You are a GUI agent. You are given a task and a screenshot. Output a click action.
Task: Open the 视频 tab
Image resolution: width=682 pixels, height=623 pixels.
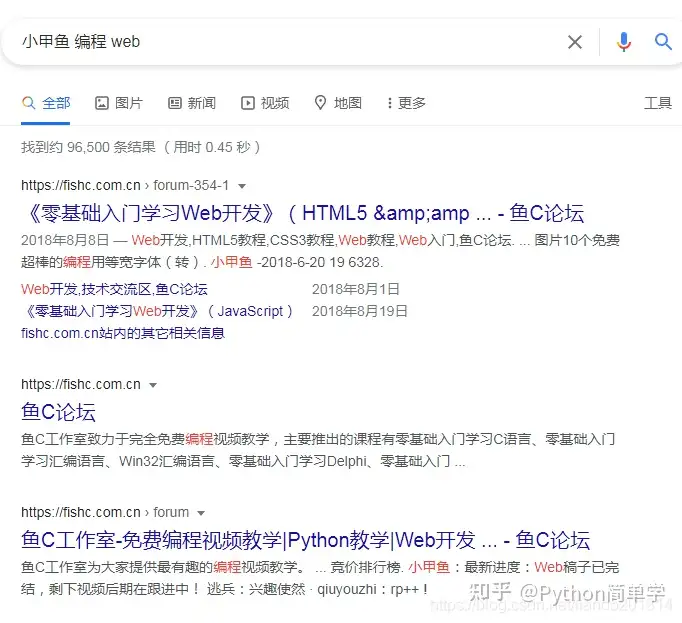(x=265, y=103)
